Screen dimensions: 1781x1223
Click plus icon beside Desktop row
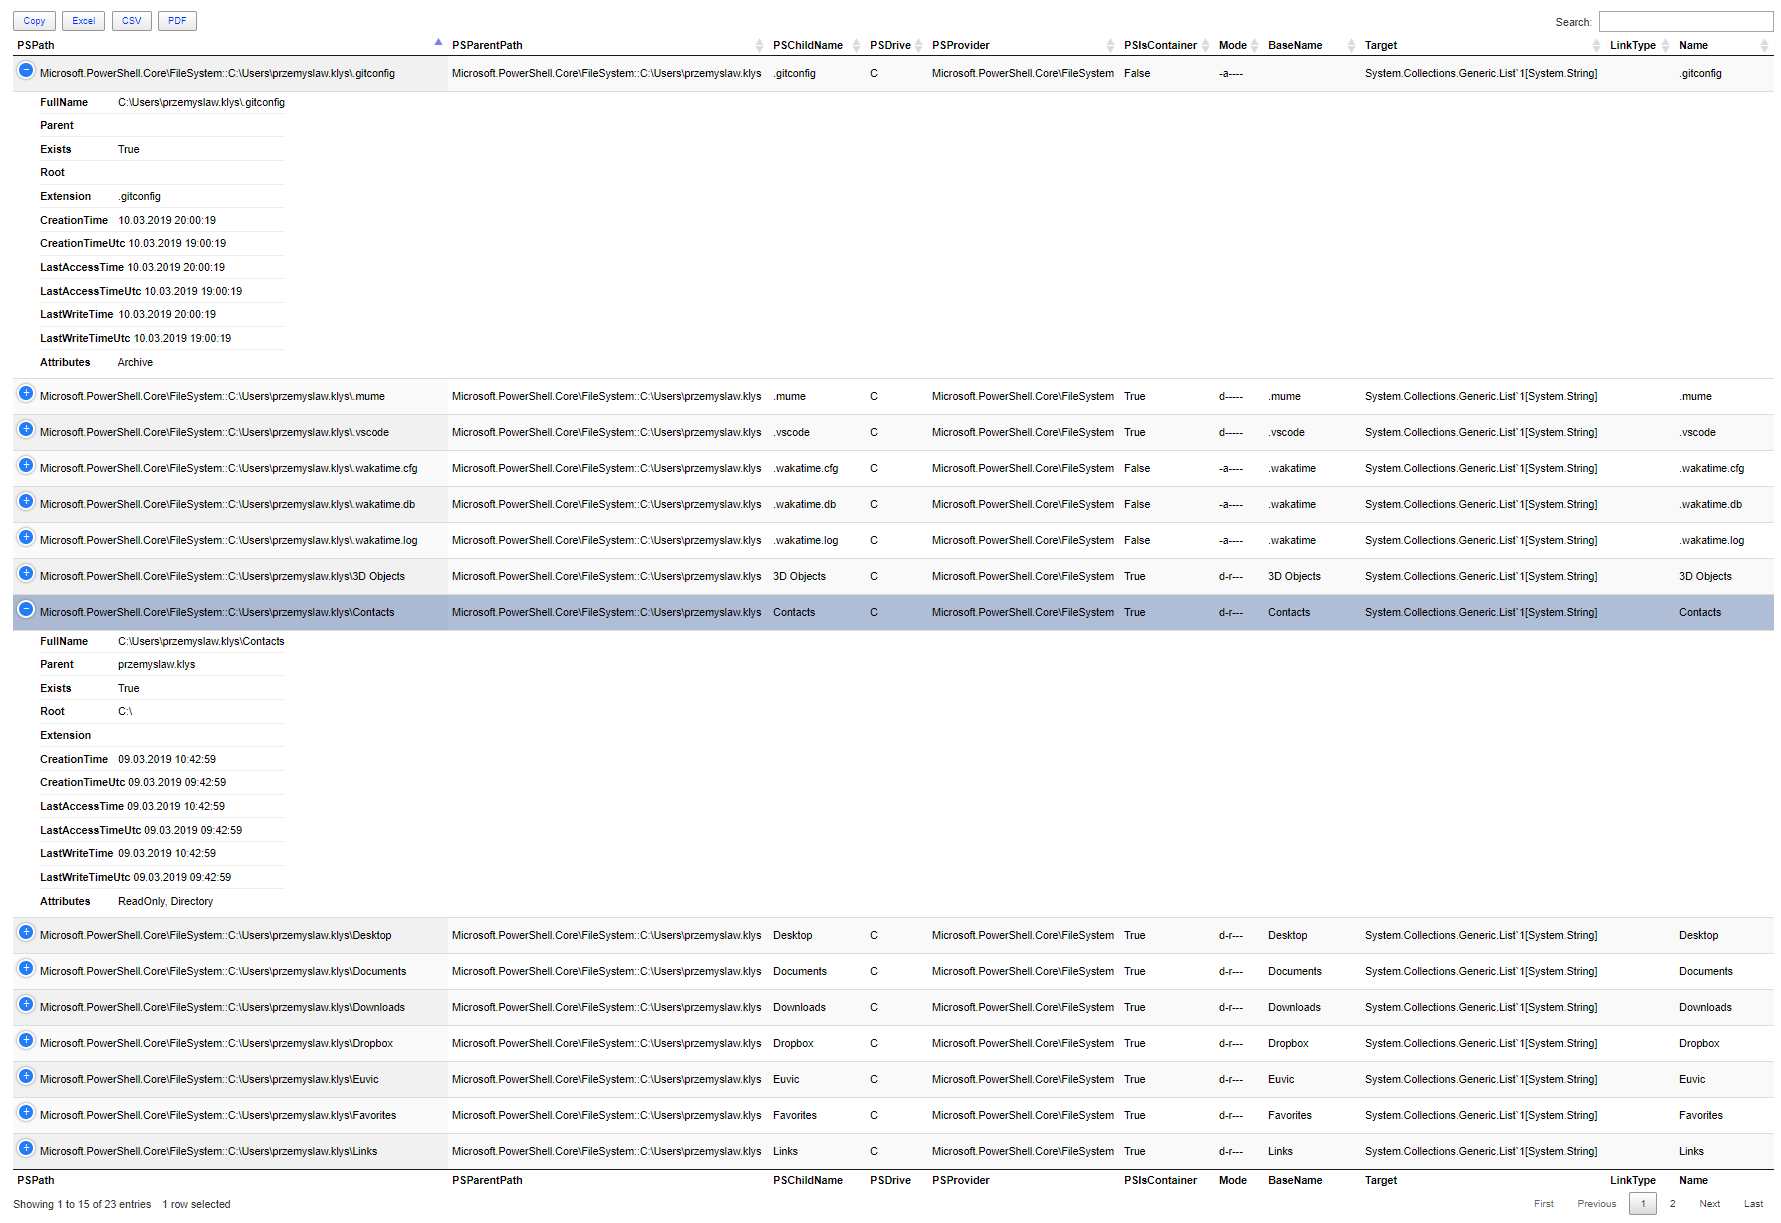(26, 933)
